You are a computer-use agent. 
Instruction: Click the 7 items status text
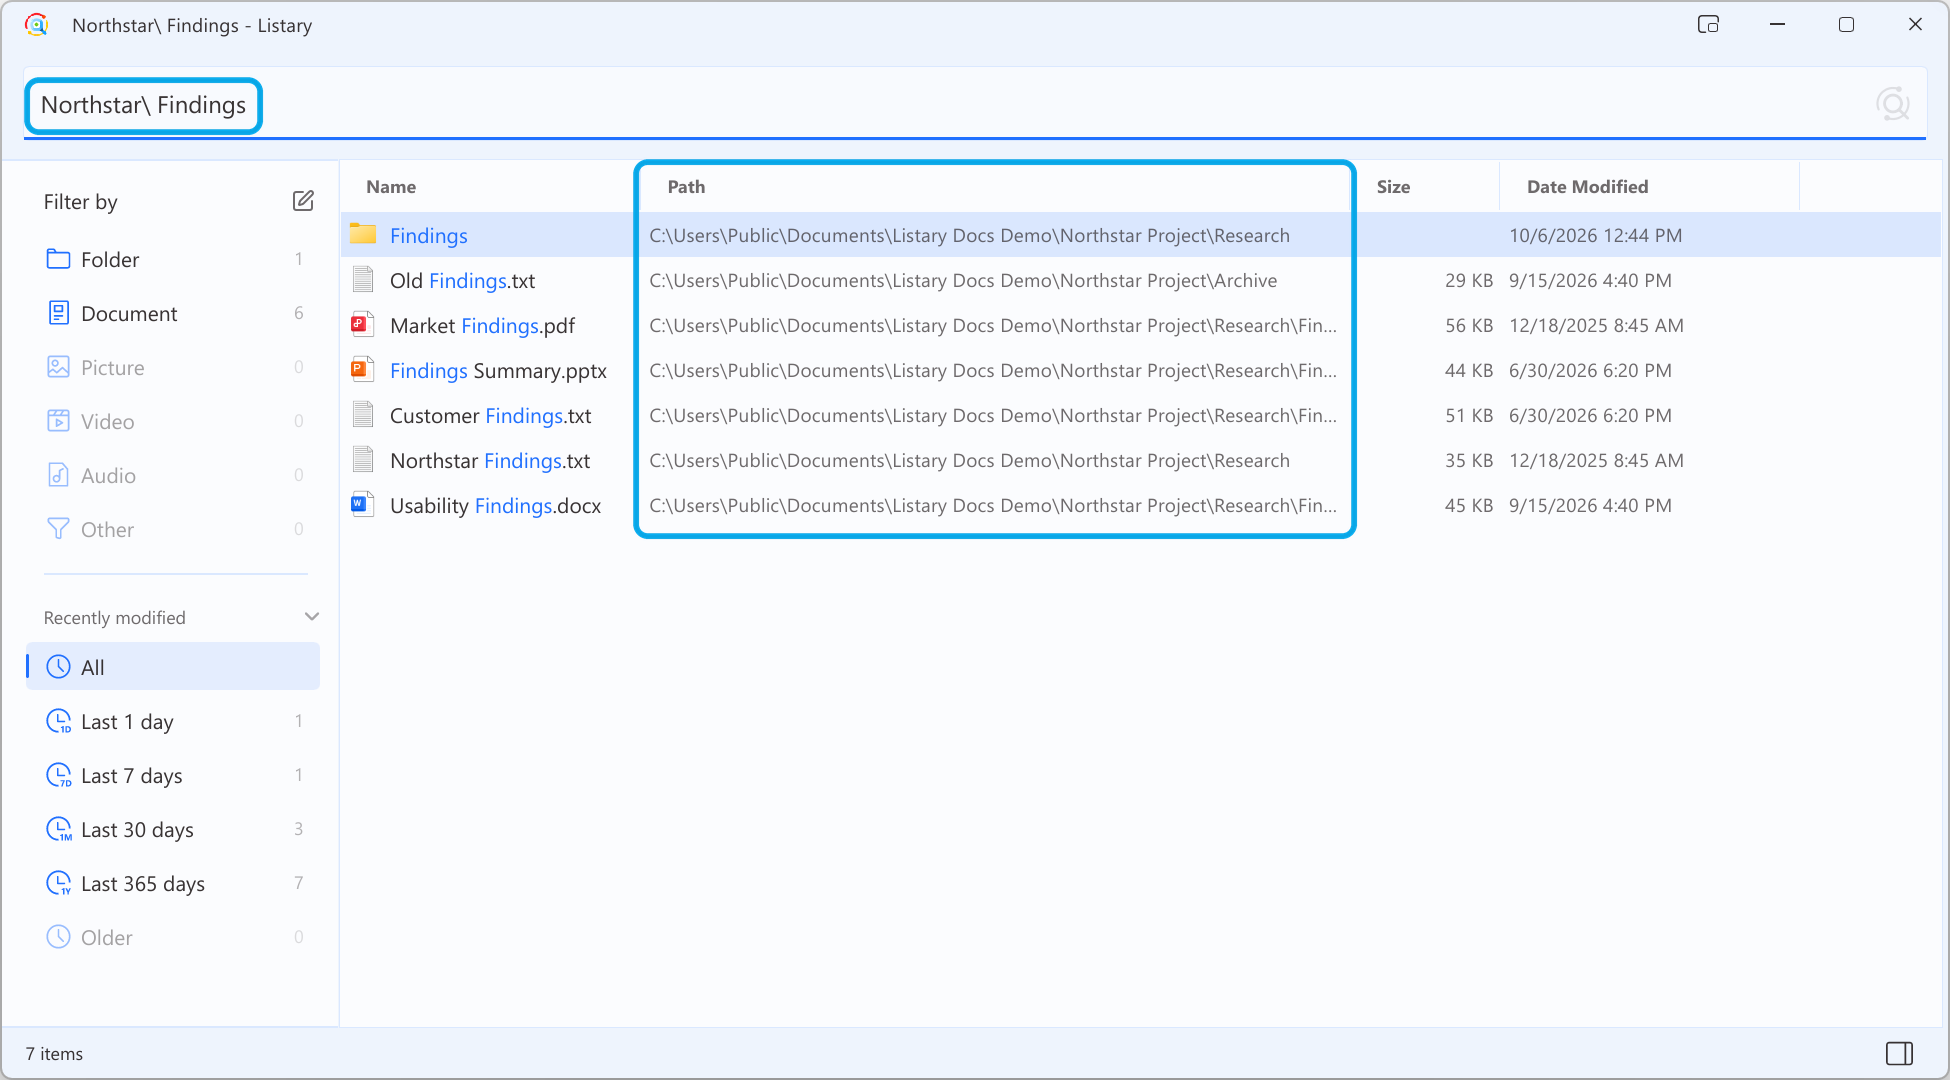[54, 1053]
